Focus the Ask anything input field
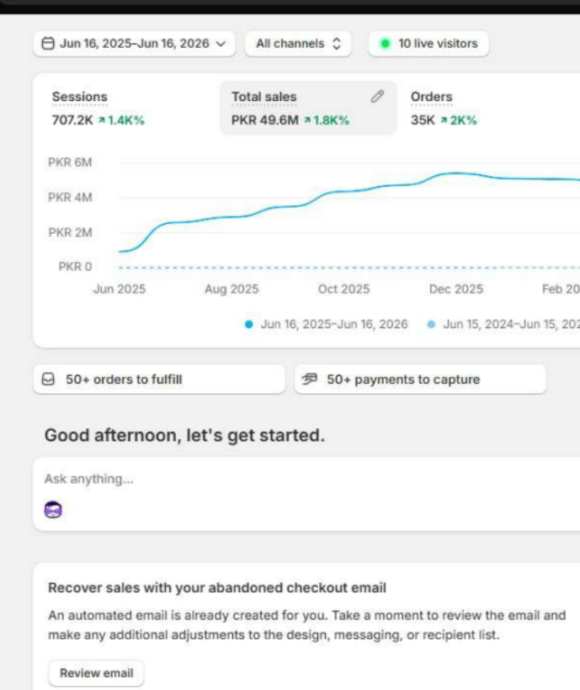 (308, 479)
